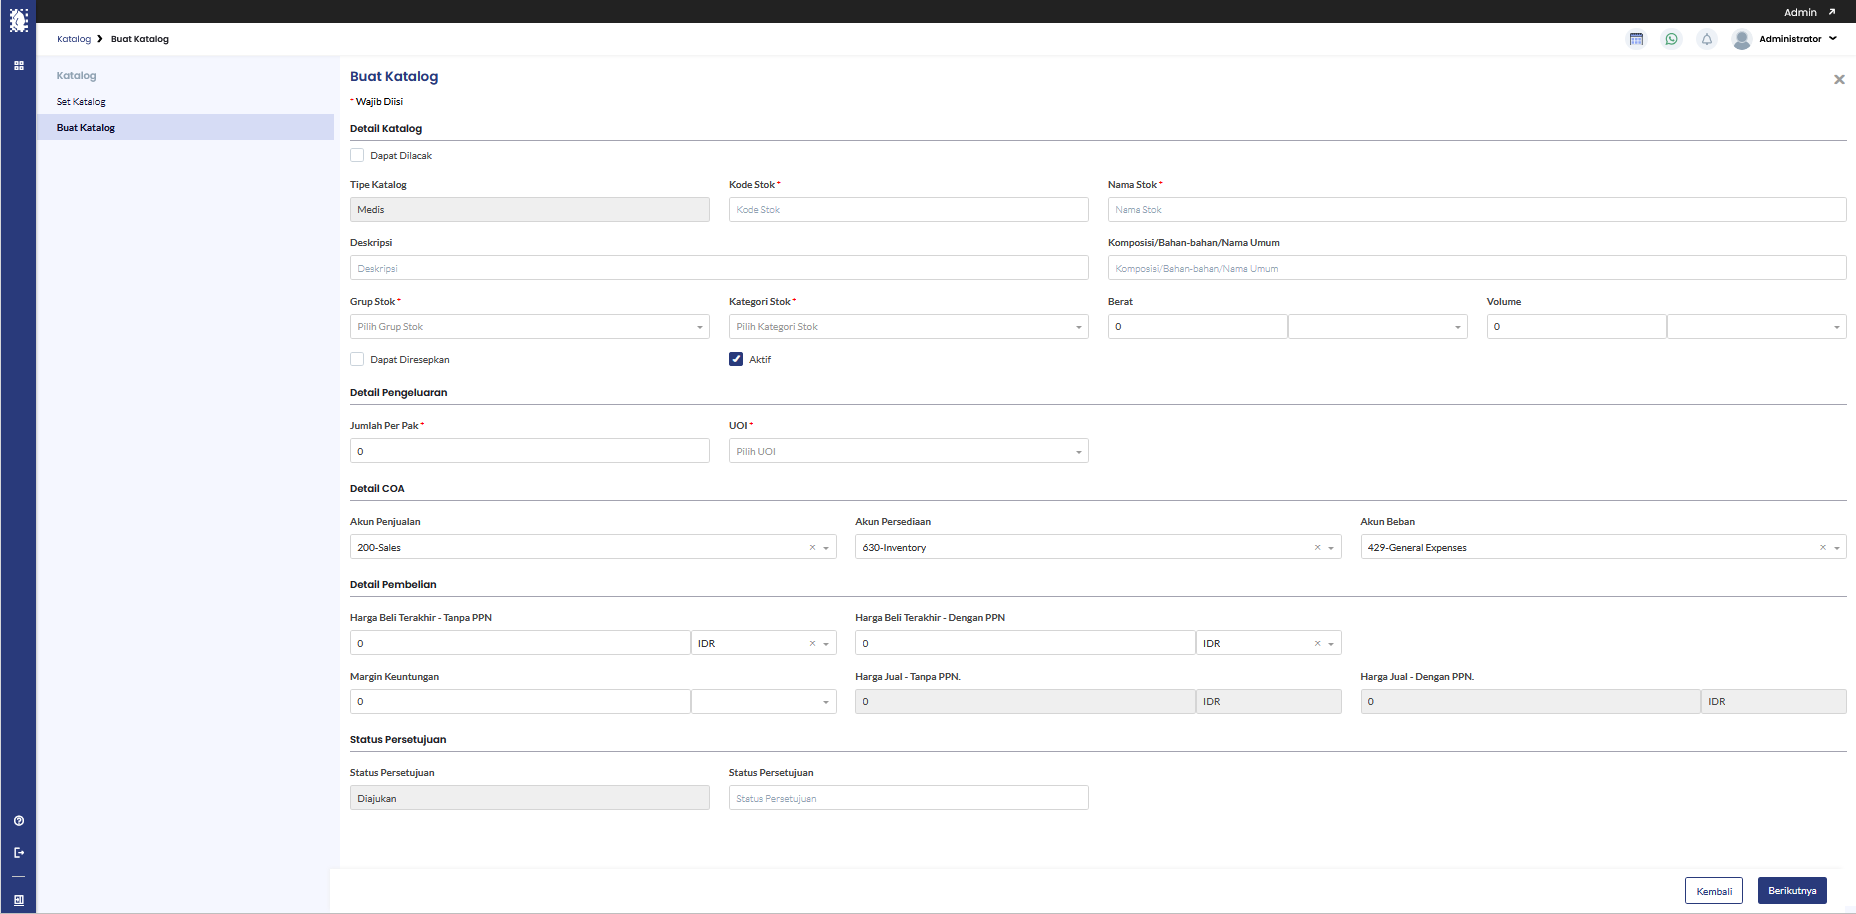Enable the Dapat Dilacak checkbox

(x=357, y=155)
